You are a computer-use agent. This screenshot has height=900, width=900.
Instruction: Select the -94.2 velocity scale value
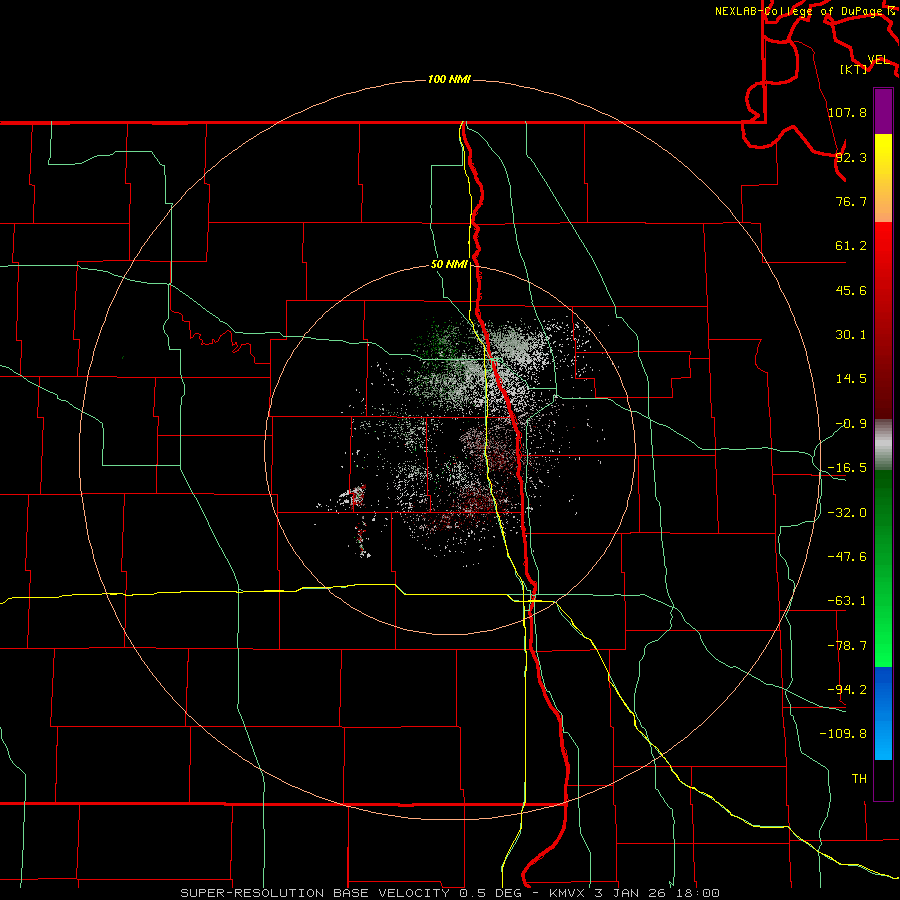847,690
